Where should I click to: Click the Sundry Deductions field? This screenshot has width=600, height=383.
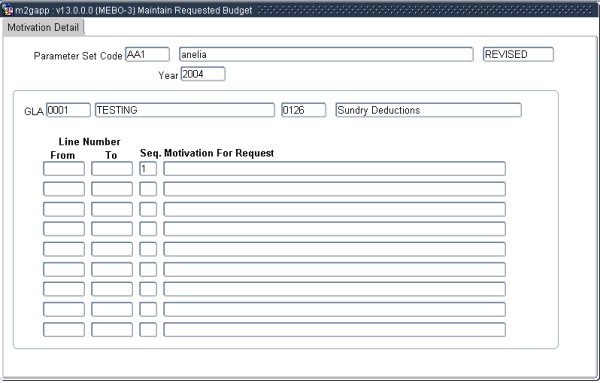click(429, 110)
